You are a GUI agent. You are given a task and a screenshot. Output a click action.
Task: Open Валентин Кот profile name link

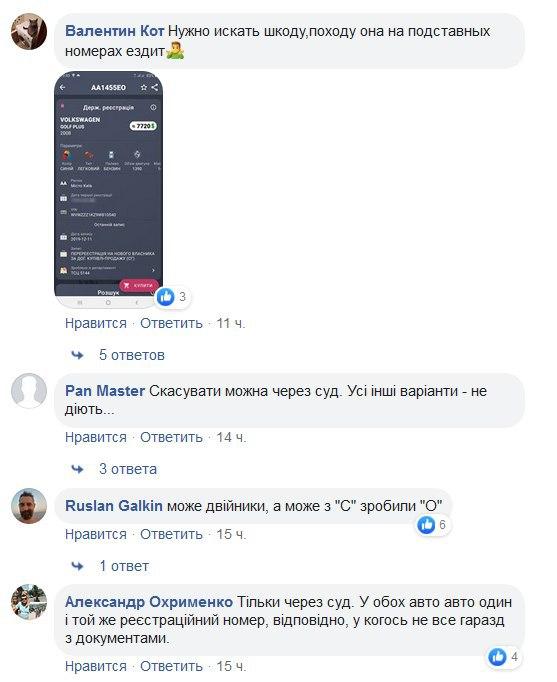click(114, 31)
